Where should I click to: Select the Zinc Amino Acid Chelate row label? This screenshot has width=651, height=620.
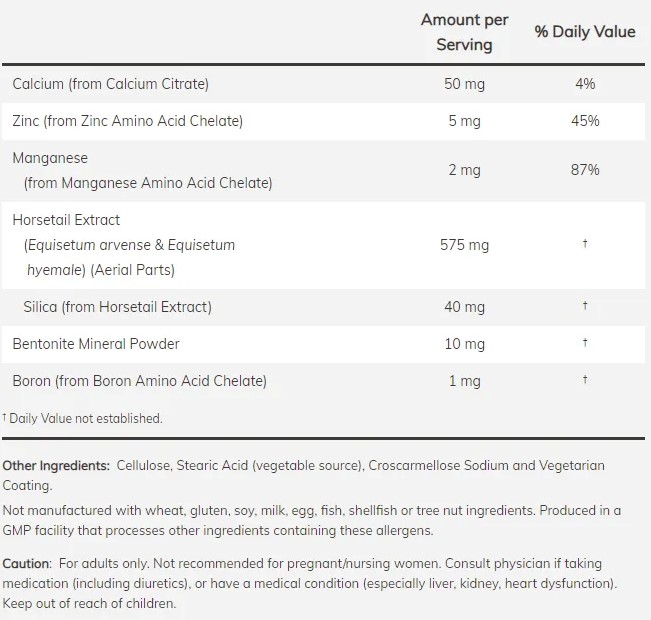(x=127, y=121)
